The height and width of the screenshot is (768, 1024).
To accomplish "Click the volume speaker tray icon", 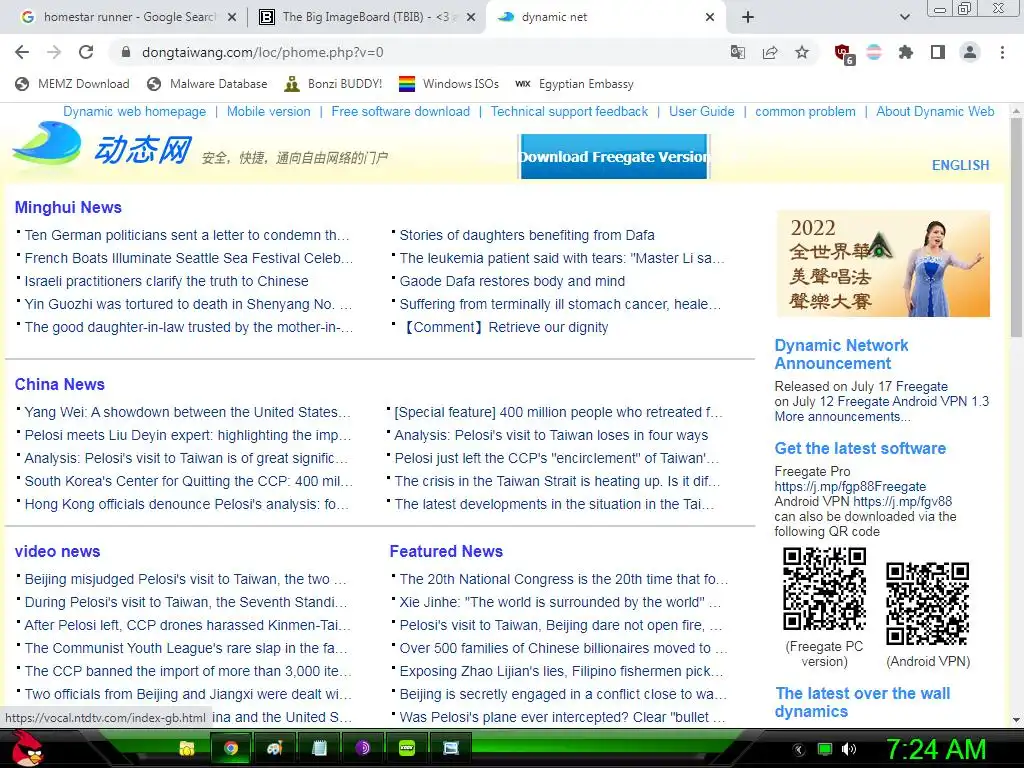I will point(849,749).
